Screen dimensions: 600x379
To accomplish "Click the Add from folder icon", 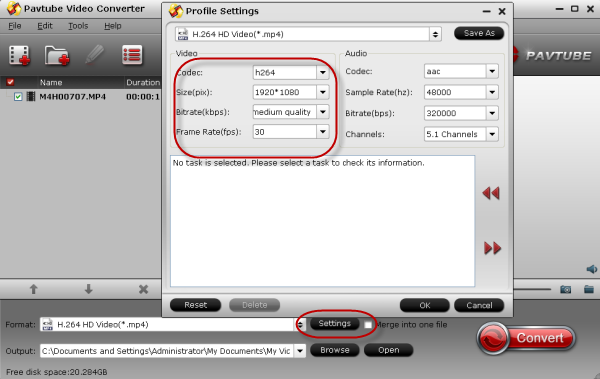I will pyautogui.click(x=57, y=56).
